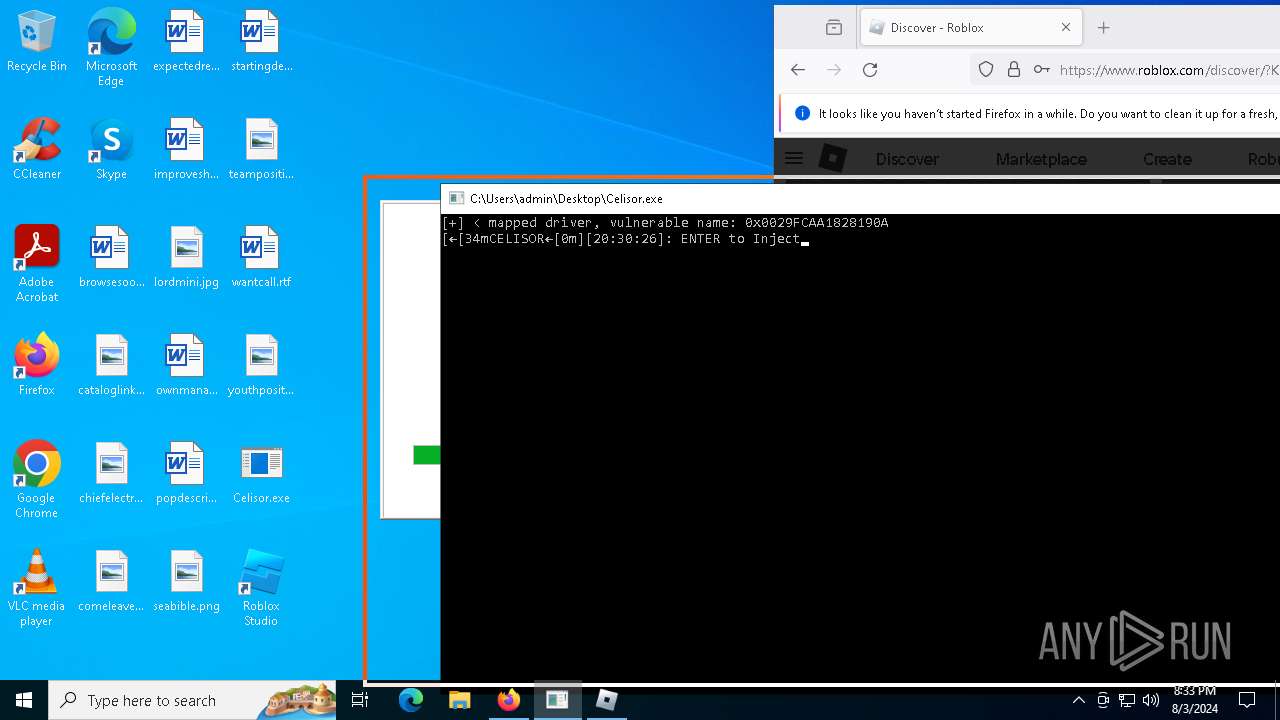Open Edge from the taskbar
This screenshot has width=1280, height=720.
411,700
